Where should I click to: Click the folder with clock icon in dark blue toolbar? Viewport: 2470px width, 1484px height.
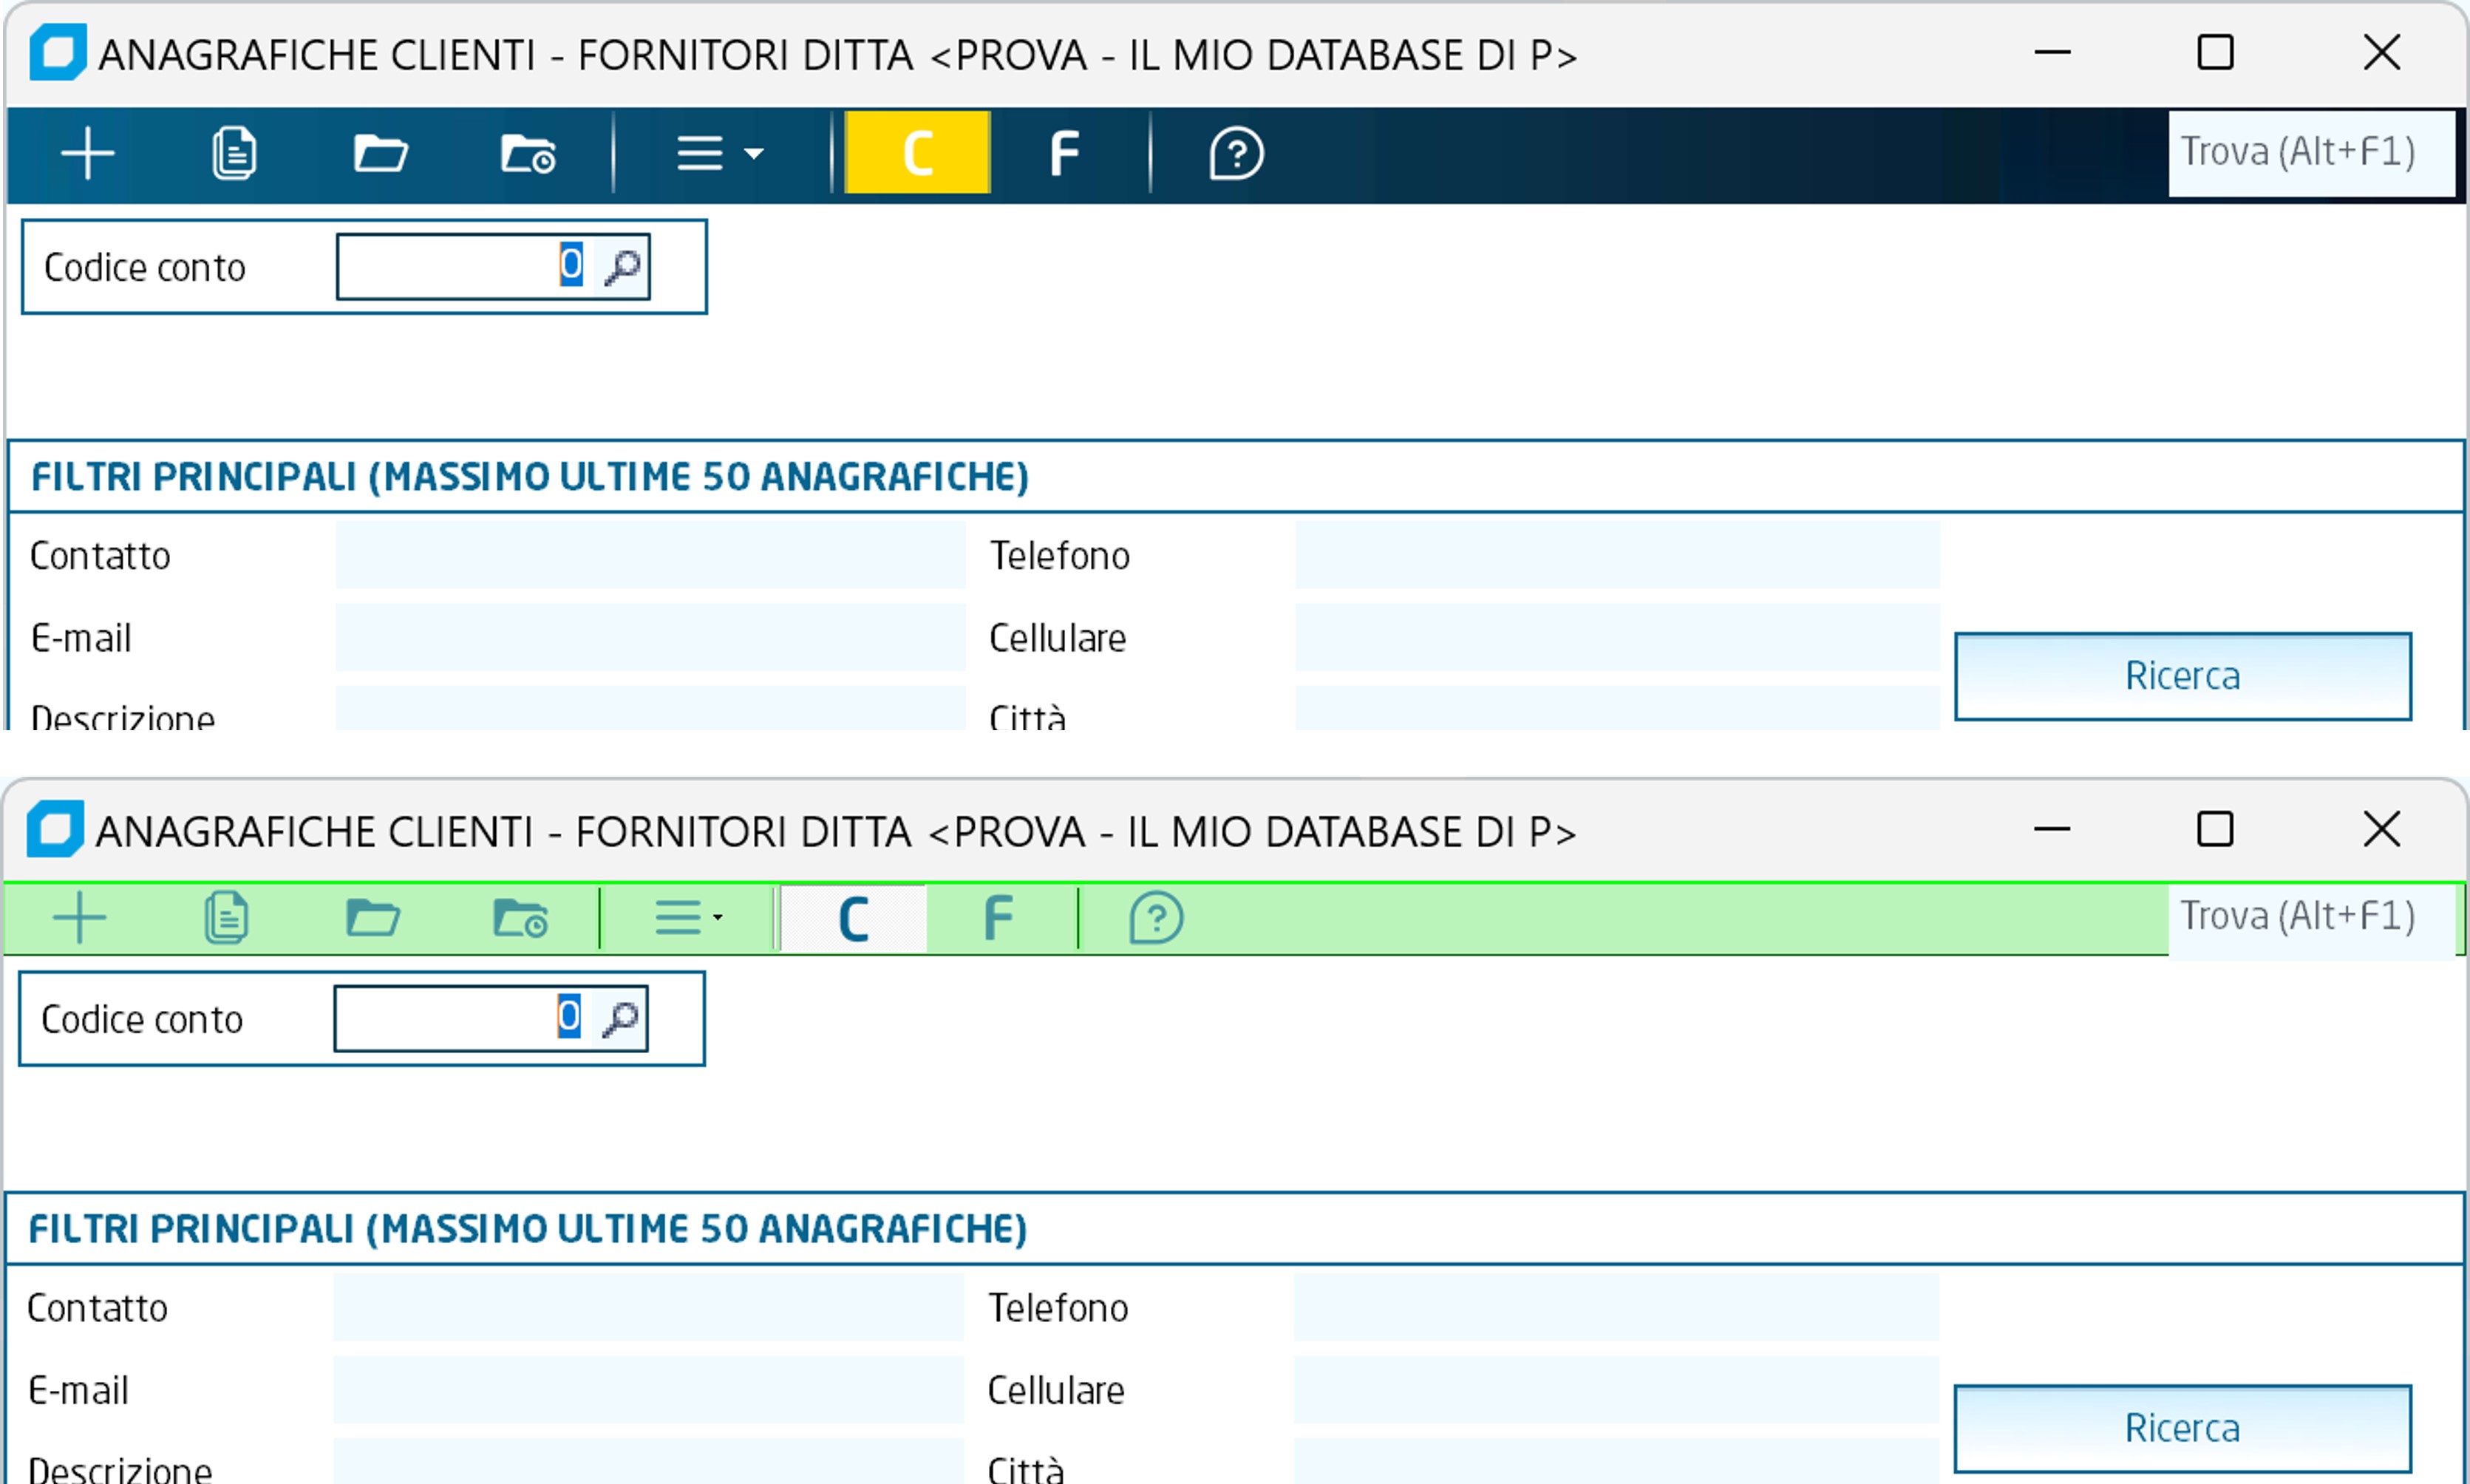point(528,154)
